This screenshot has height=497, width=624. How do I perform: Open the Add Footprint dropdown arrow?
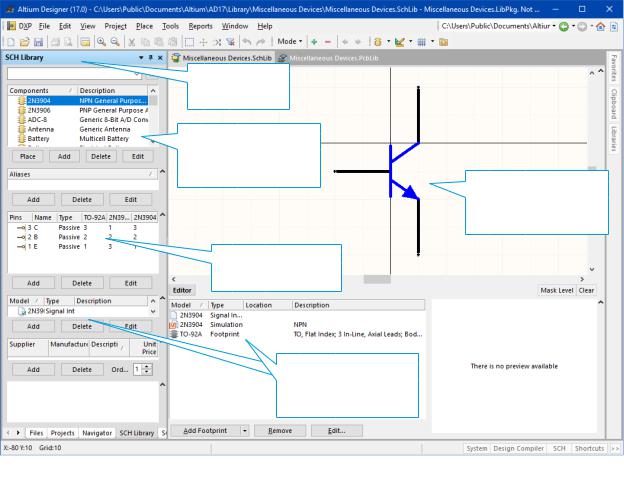(x=245, y=431)
